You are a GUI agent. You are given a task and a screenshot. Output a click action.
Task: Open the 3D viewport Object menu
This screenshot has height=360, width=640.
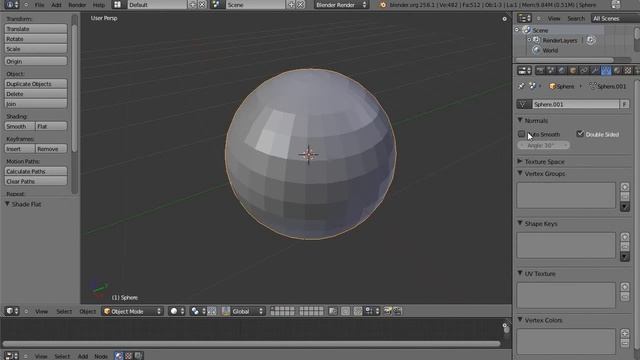pos(87,311)
